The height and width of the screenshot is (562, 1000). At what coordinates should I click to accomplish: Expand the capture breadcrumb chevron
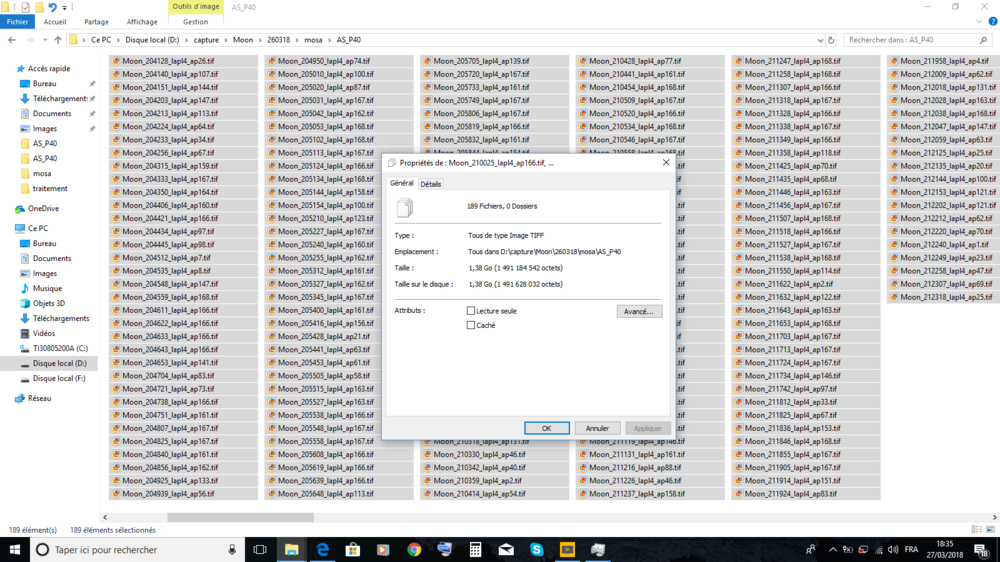(226, 40)
